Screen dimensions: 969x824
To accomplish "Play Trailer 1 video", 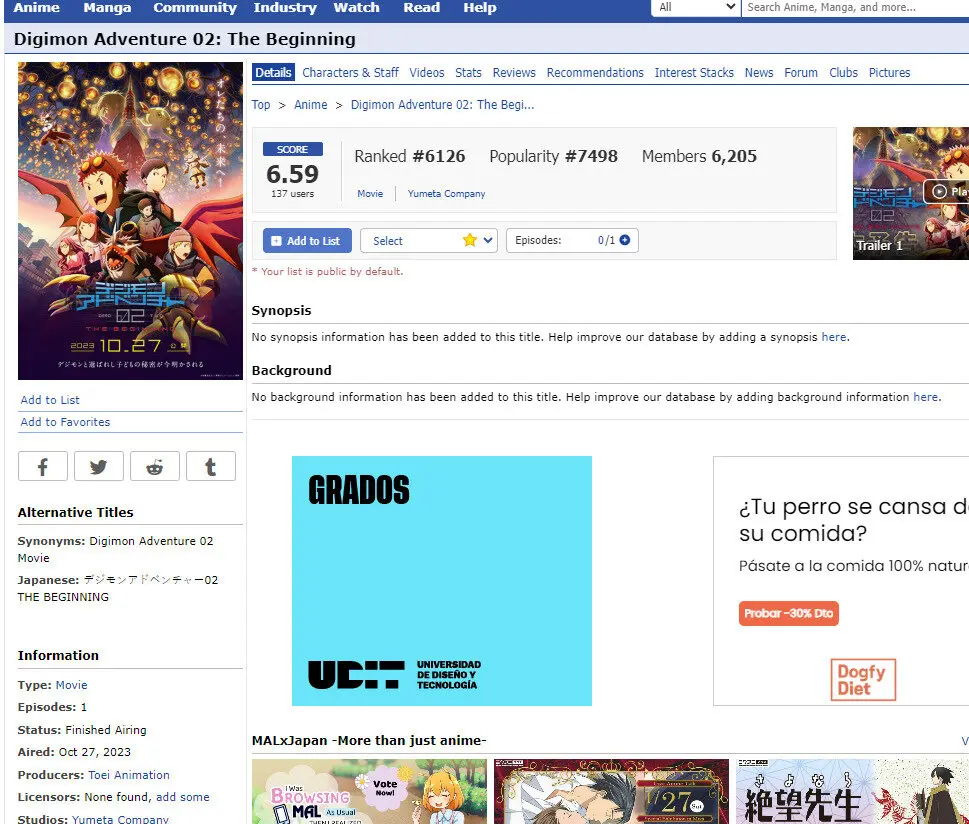I will 911,193.
